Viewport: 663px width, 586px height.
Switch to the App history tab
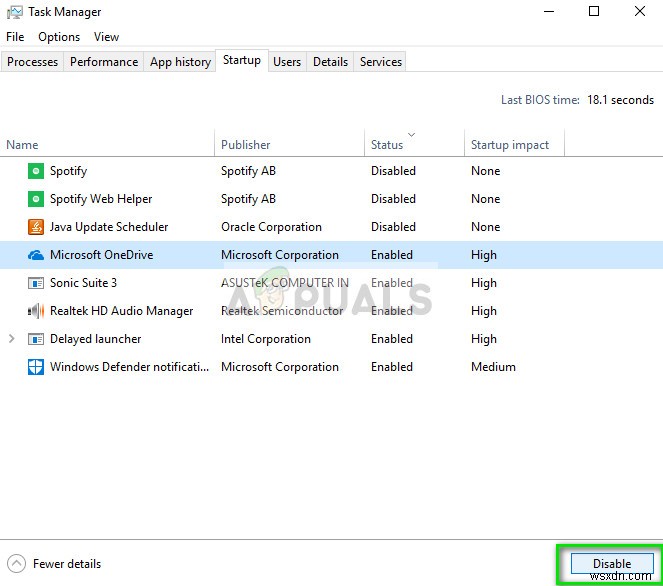coord(181,62)
